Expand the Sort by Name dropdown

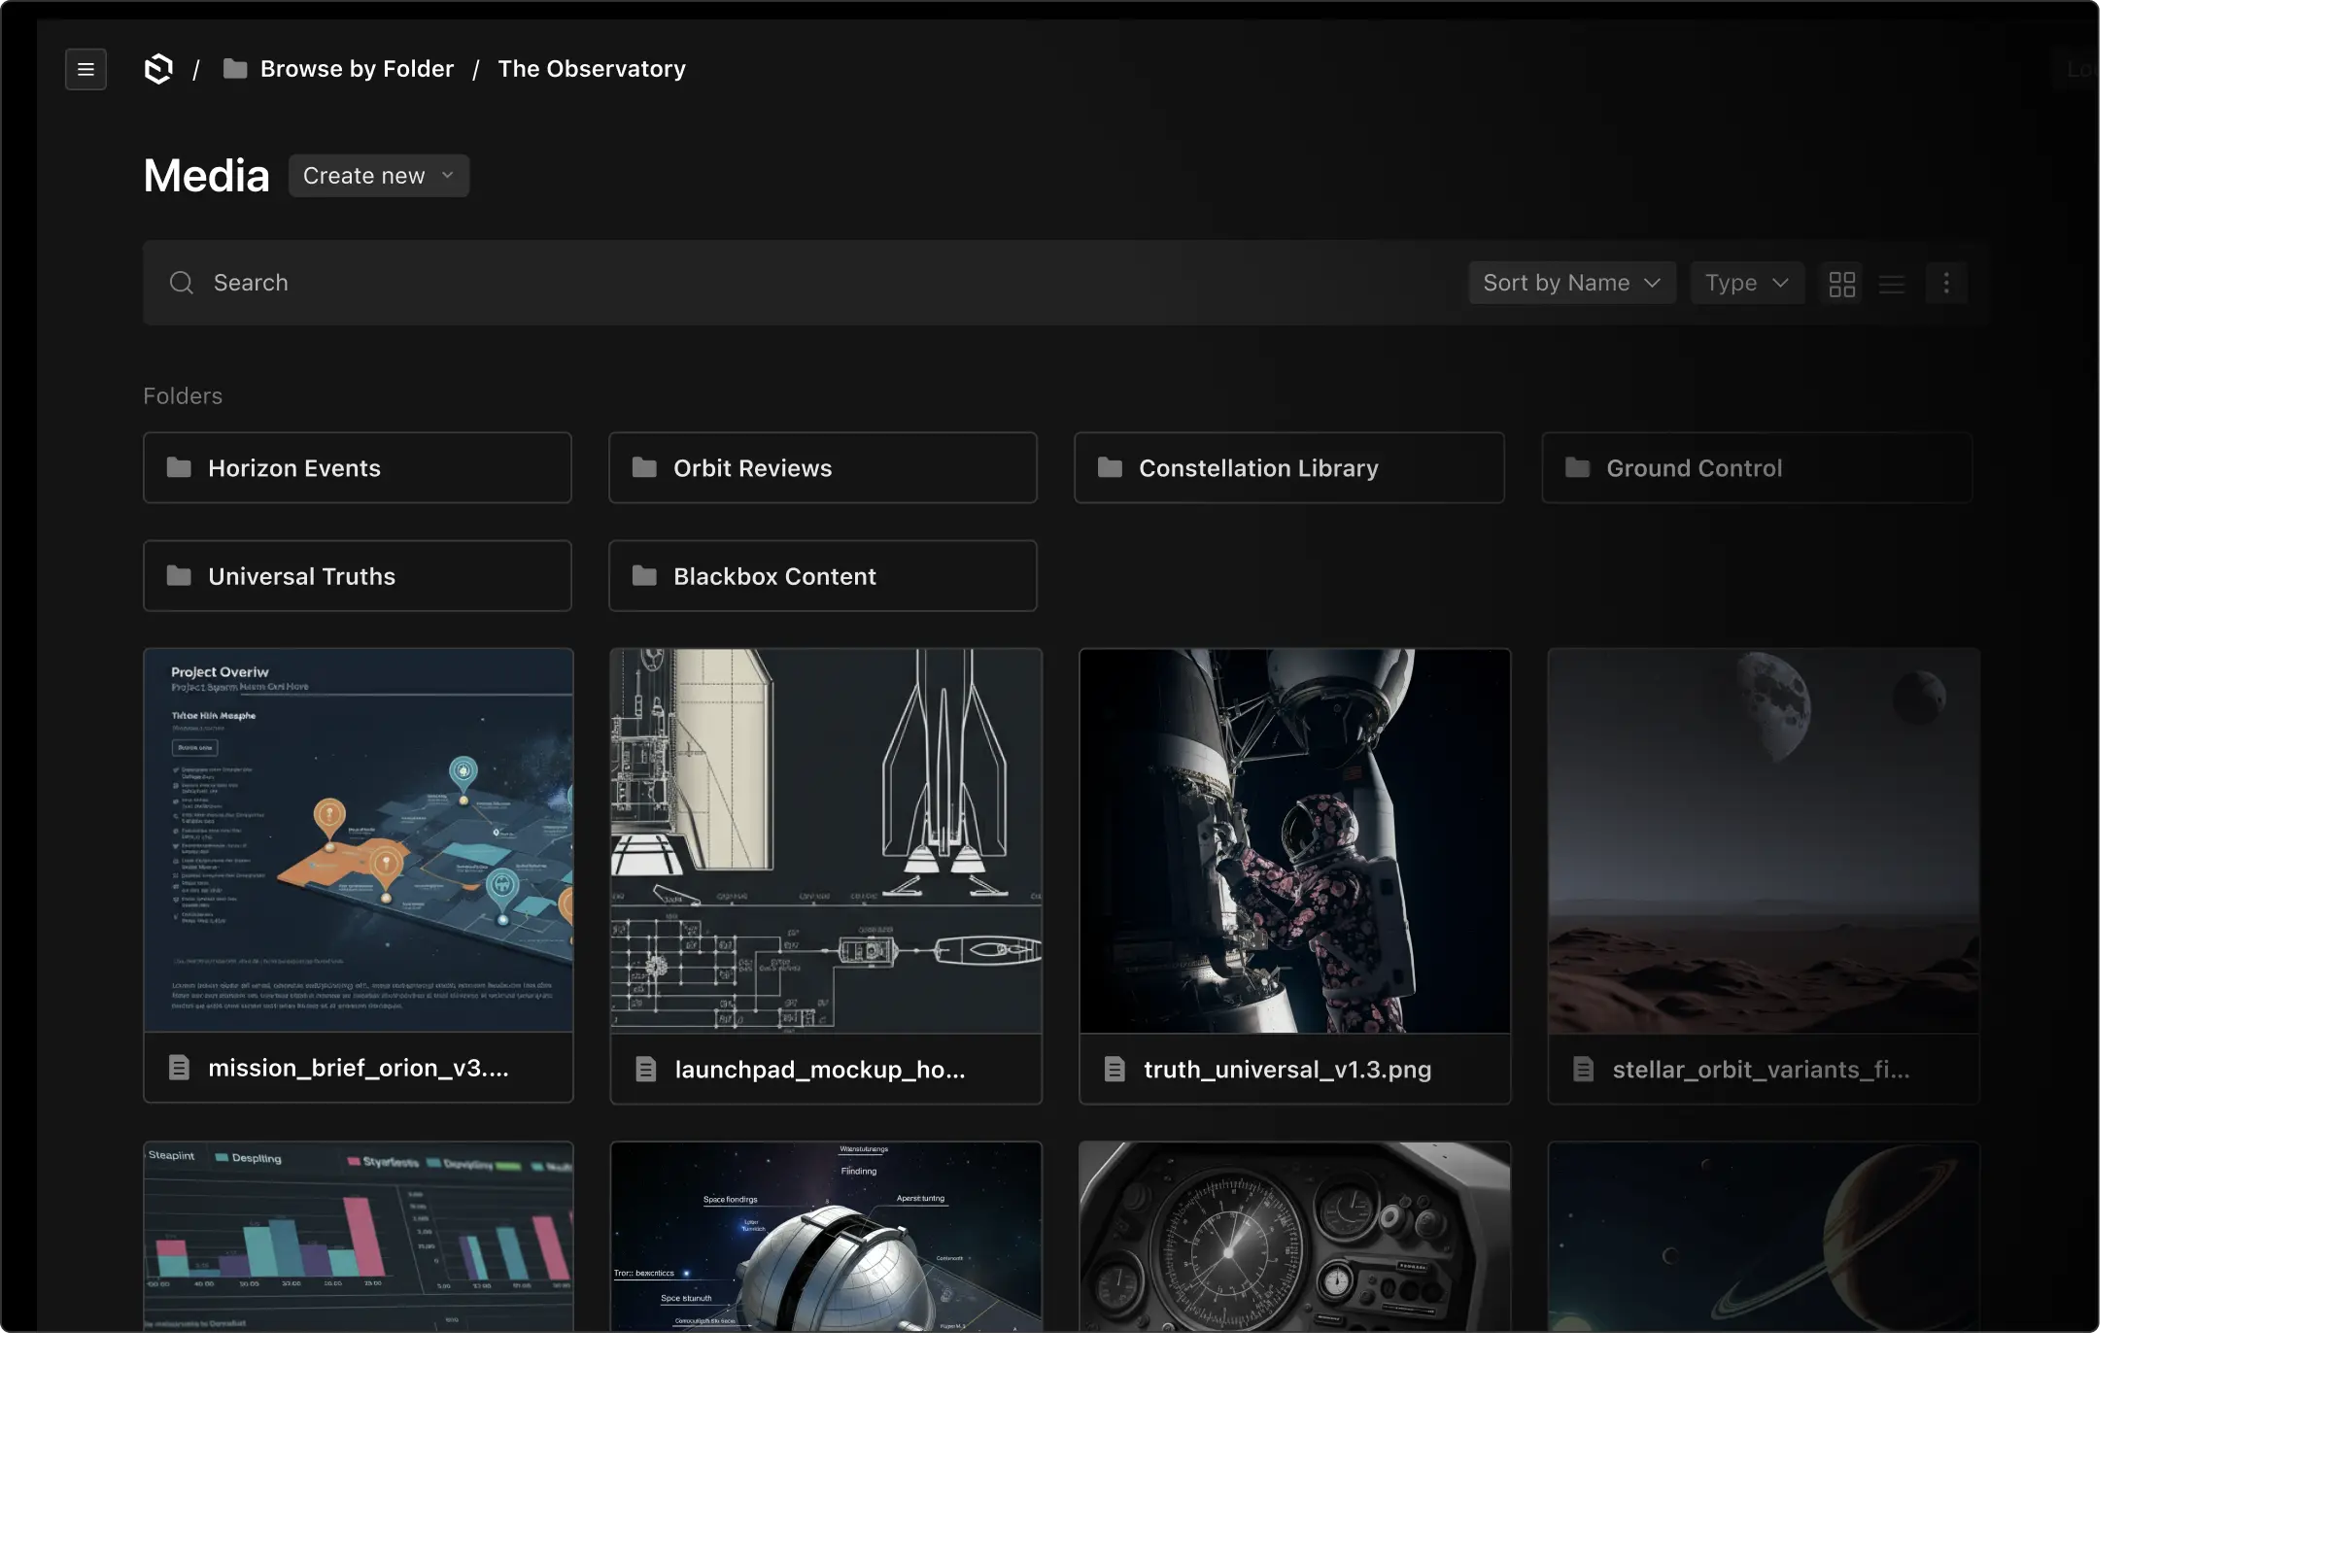click(1571, 283)
